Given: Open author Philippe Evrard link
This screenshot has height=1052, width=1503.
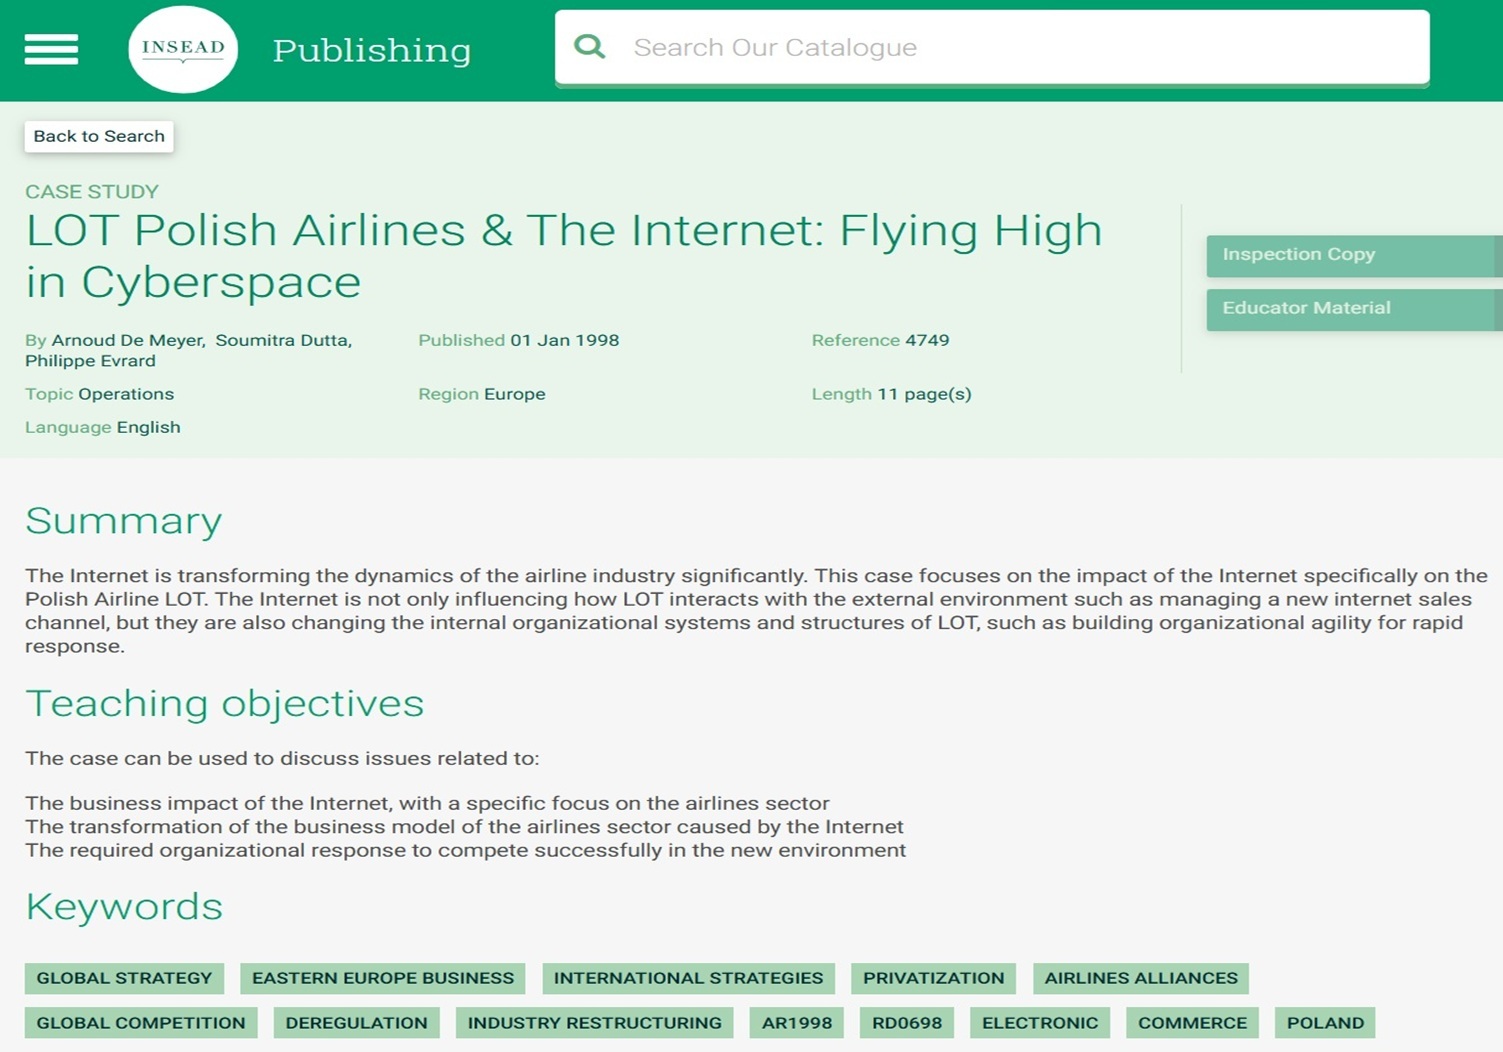Looking at the screenshot, I should (90, 361).
